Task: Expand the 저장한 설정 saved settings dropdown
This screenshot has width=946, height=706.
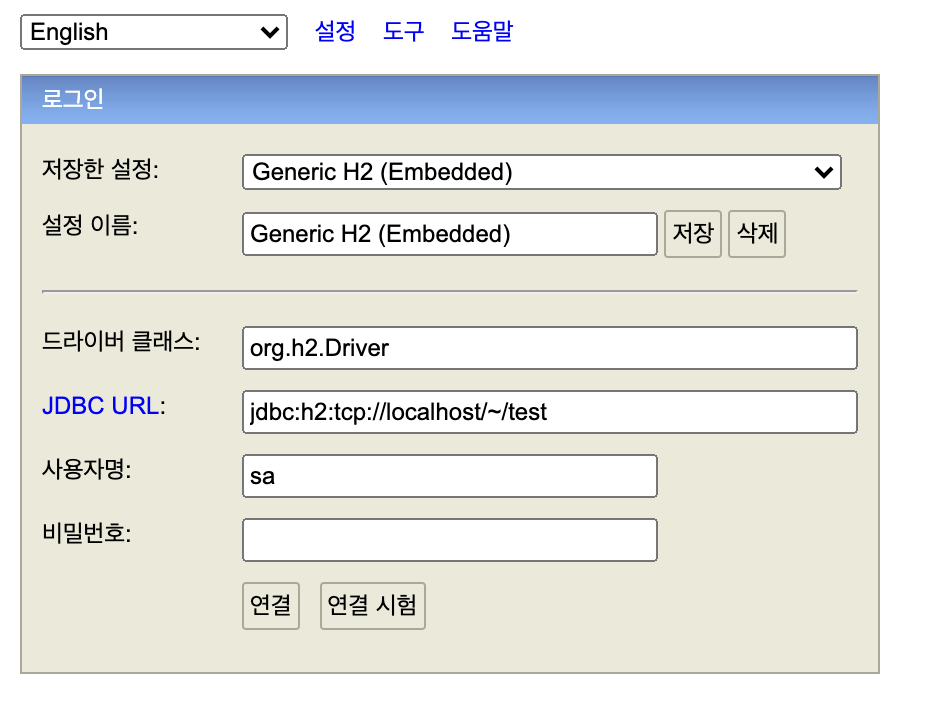Action: [x=541, y=172]
